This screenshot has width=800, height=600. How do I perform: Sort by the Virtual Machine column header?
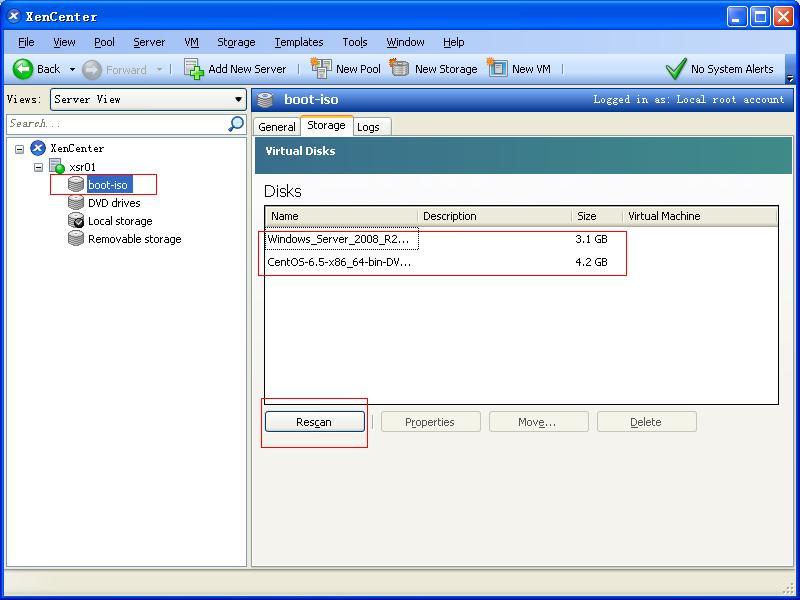700,216
